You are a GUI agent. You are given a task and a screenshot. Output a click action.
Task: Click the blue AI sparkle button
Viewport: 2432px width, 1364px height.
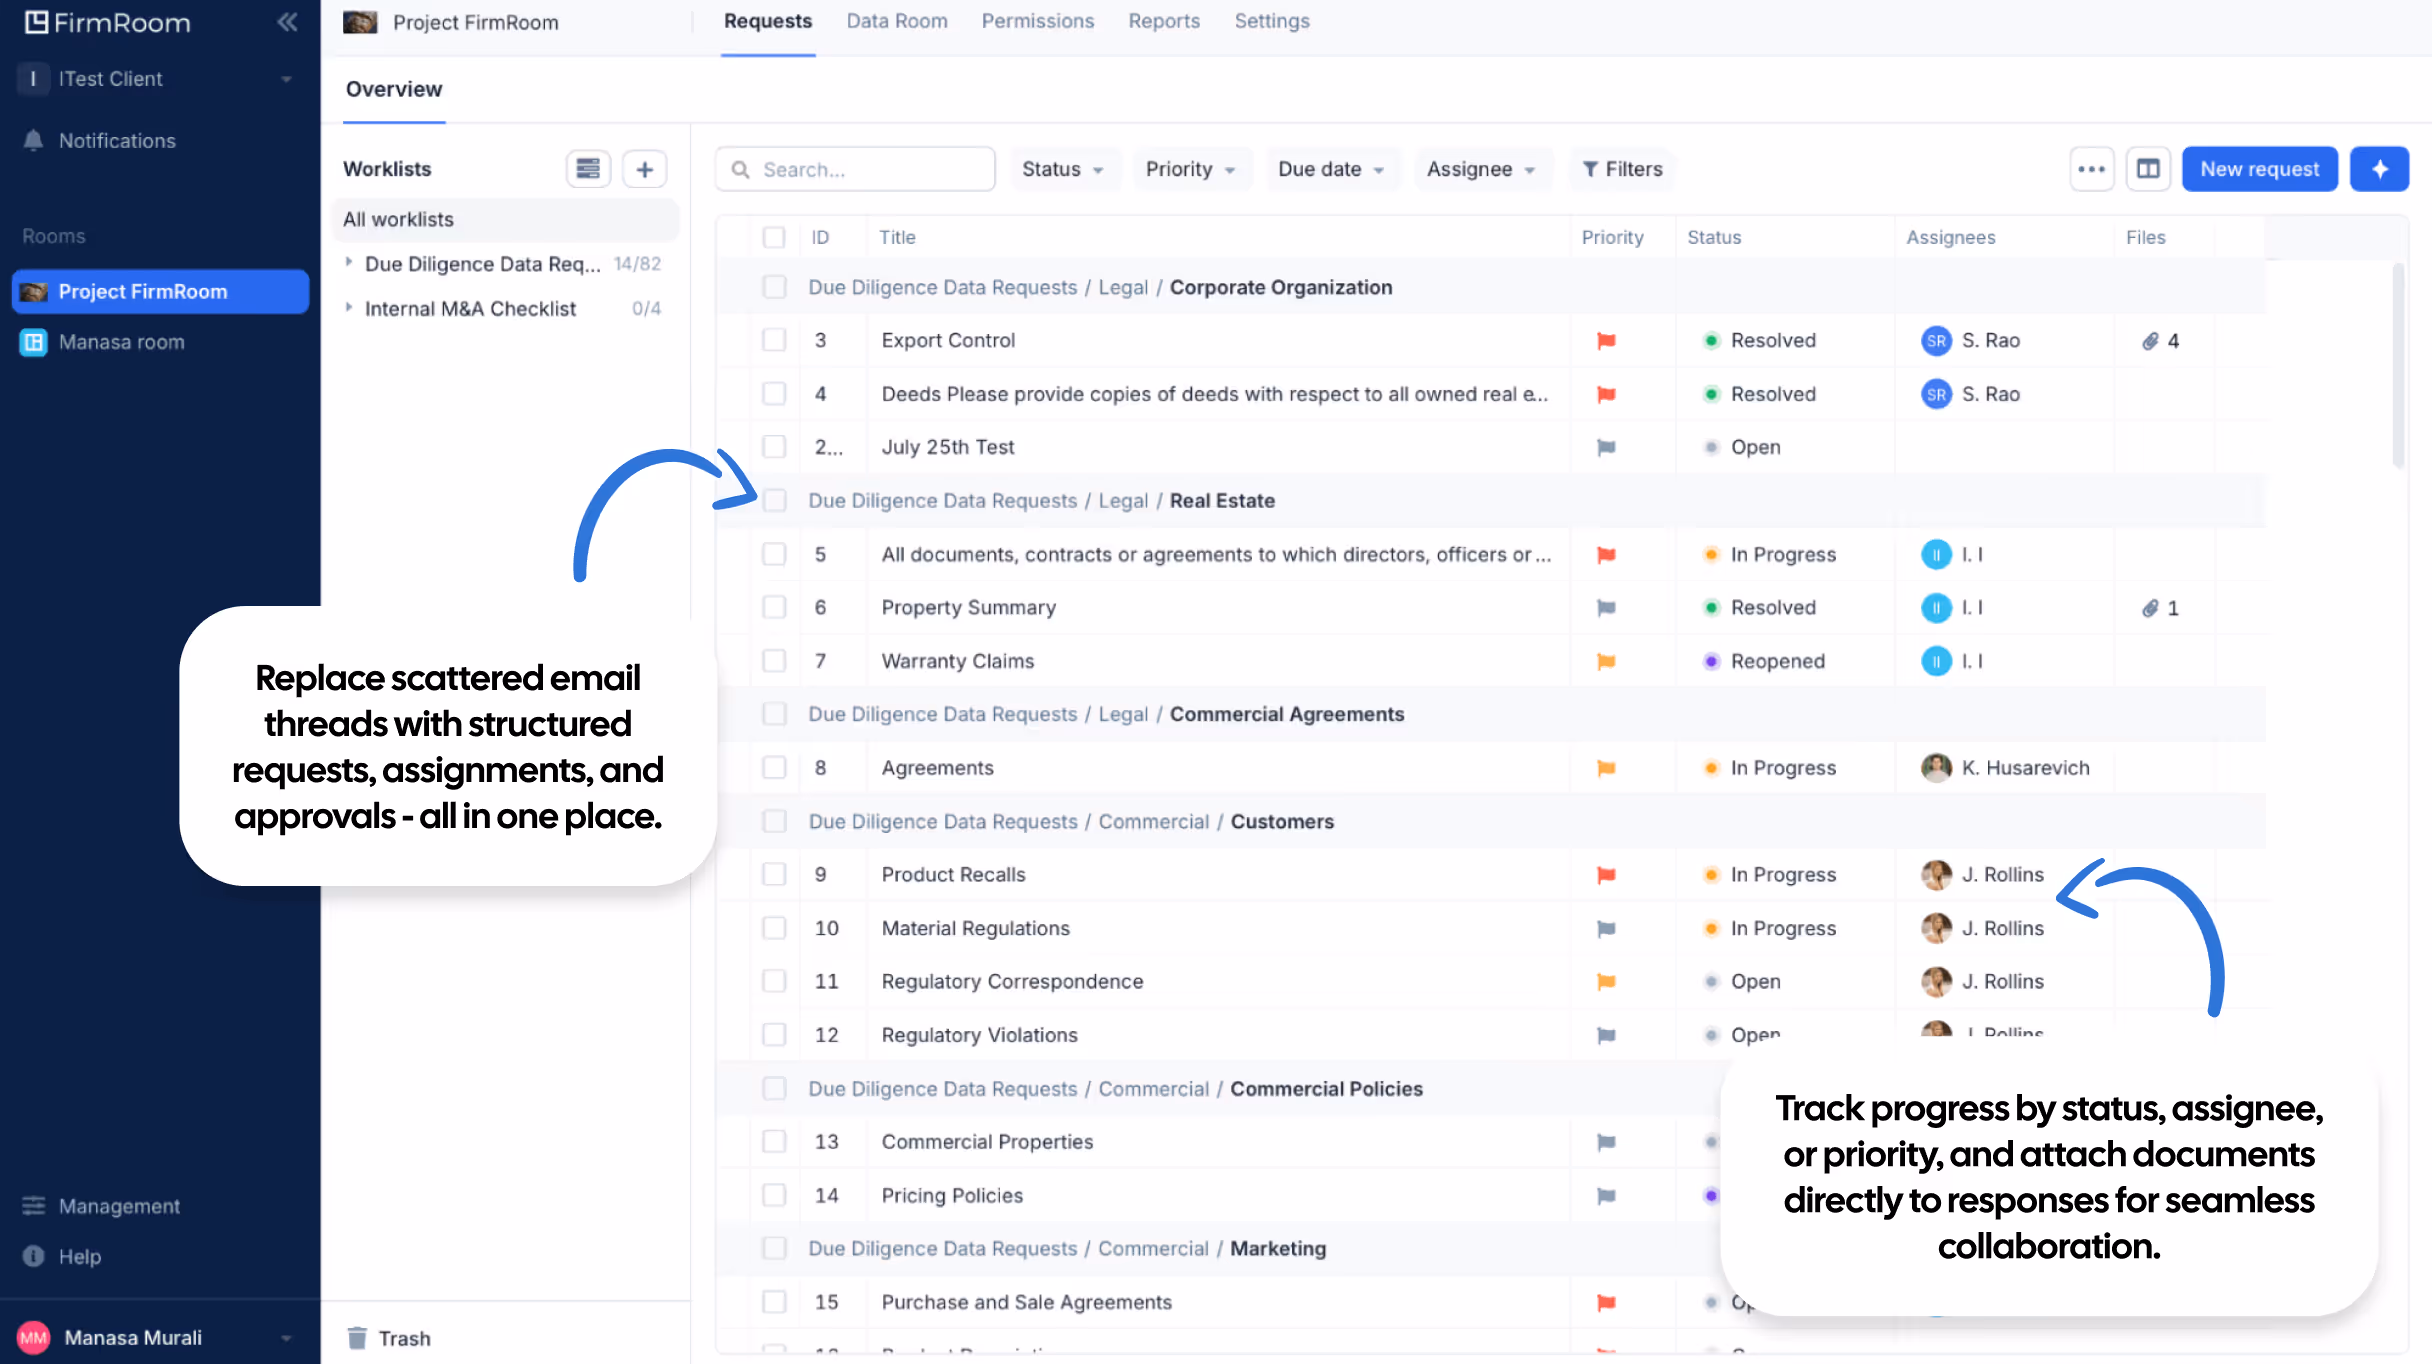(x=2379, y=169)
